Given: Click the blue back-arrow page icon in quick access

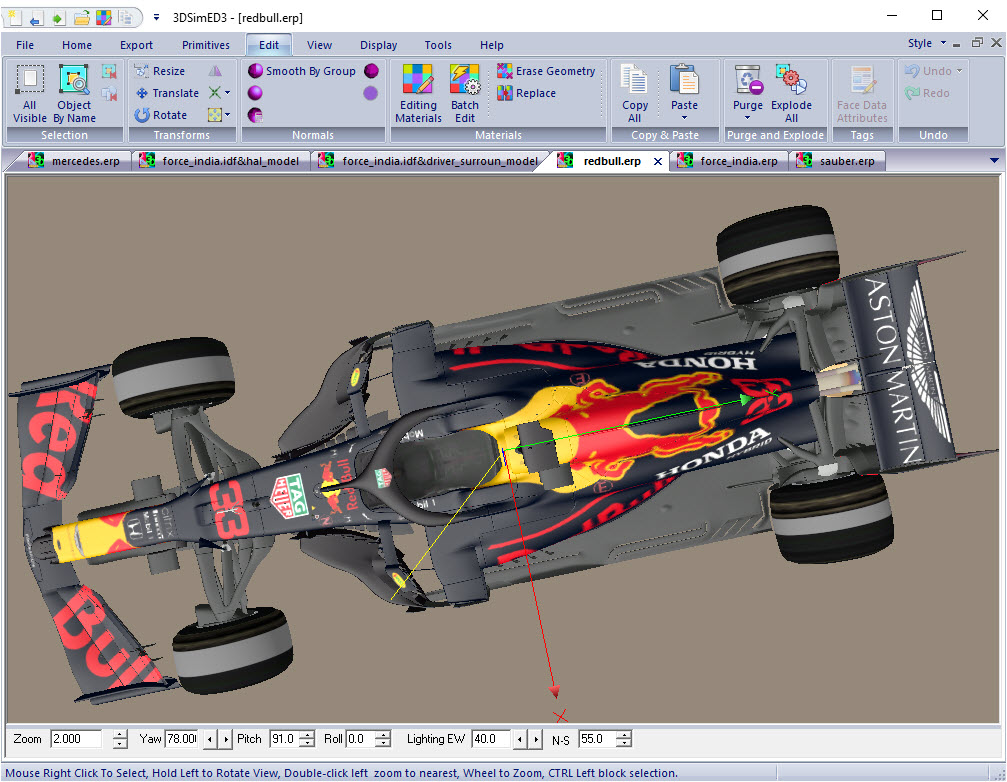Looking at the screenshot, I should (x=36, y=18).
